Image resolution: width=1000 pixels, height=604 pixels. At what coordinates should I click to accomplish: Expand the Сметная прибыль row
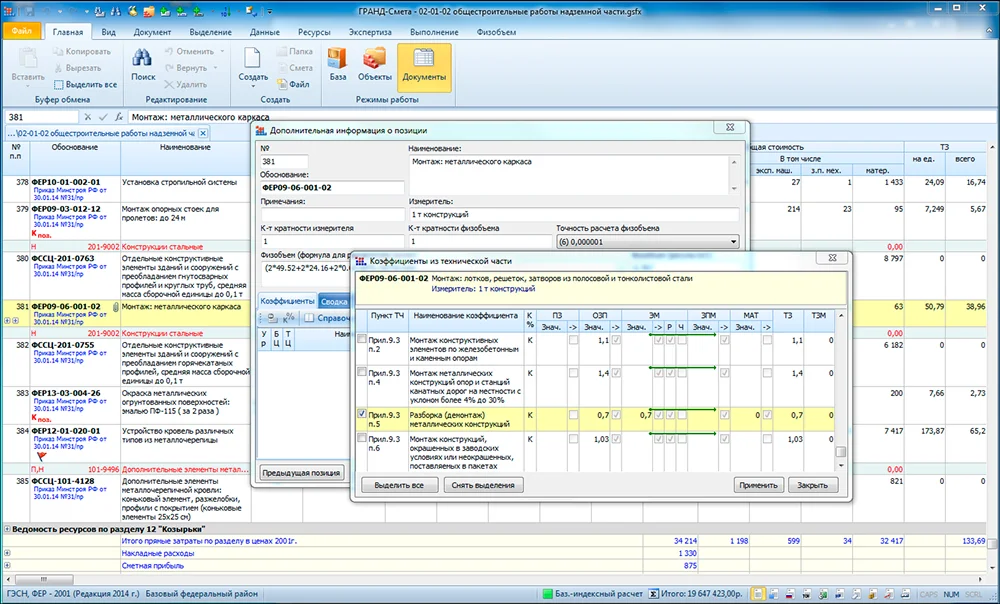click(7, 565)
